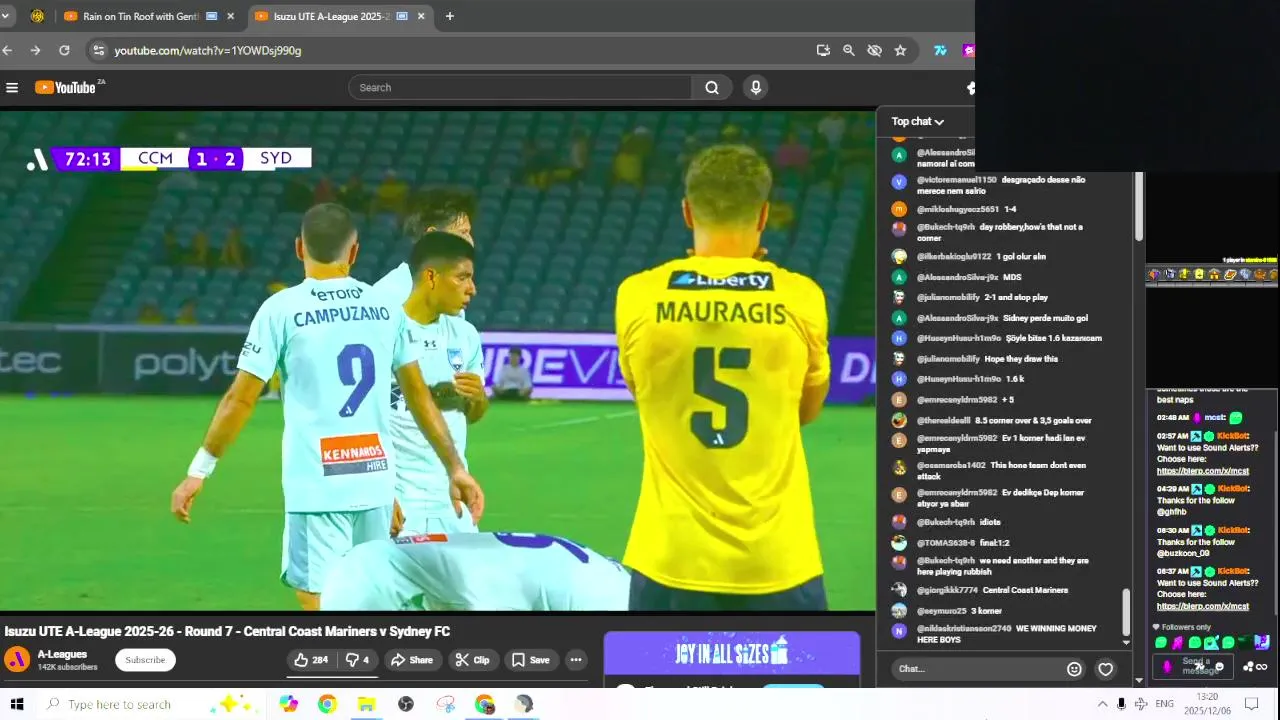Click the microphone icon in system tray
The width and height of the screenshot is (1280, 720).
click(1121, 704)
